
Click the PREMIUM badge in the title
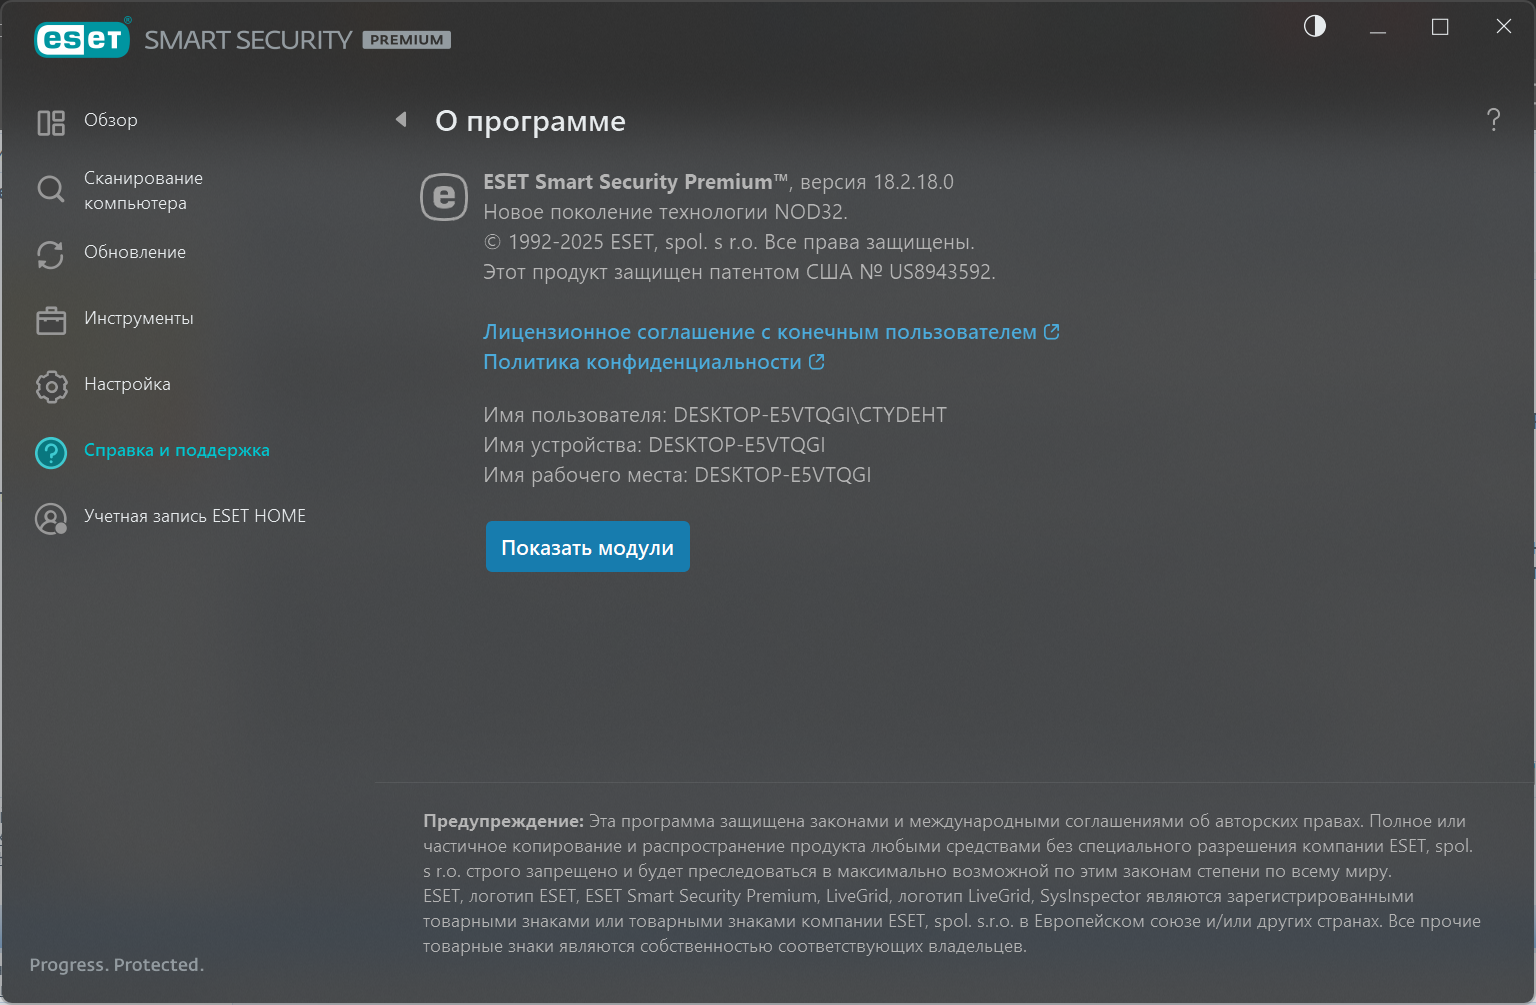pos(406,40)
